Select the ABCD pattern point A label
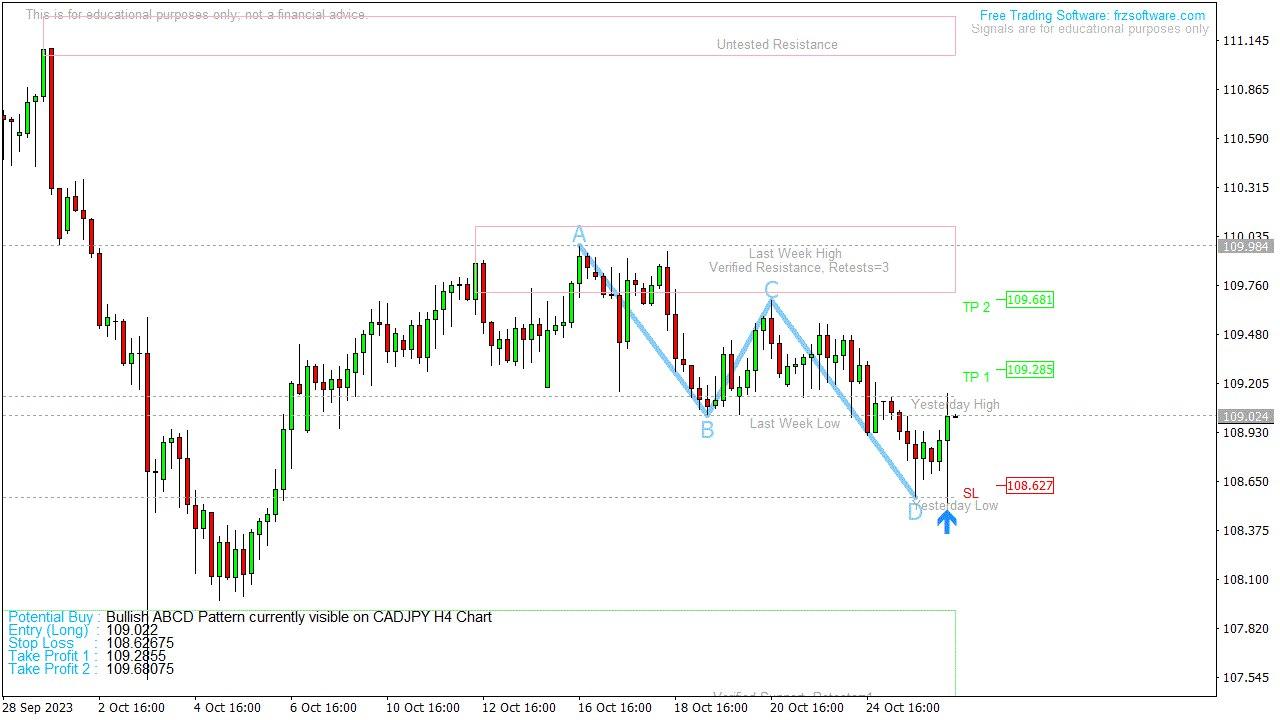1280x720 pixels. tap(578, 235)
